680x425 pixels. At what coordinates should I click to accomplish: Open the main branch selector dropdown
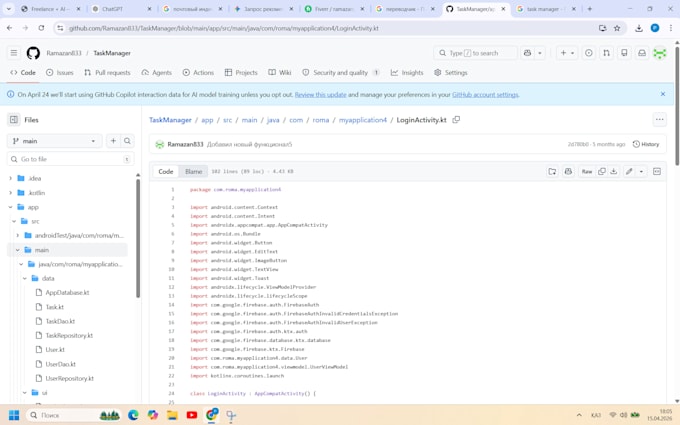point(55,141)
